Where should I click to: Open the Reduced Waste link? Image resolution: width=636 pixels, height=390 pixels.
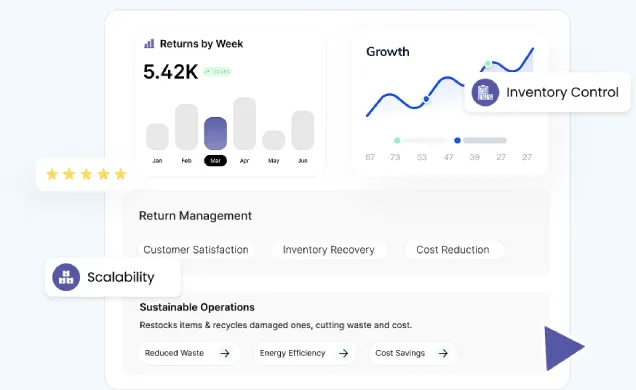(189, 353)
